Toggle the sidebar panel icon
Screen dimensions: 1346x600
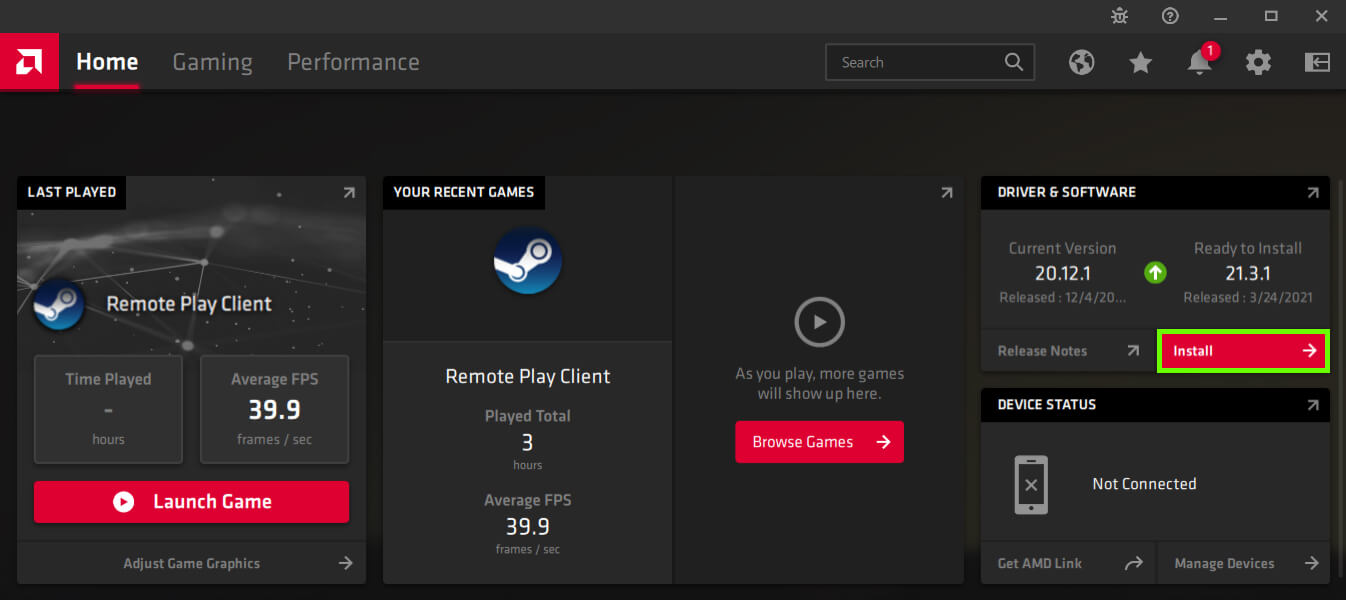1317,62
